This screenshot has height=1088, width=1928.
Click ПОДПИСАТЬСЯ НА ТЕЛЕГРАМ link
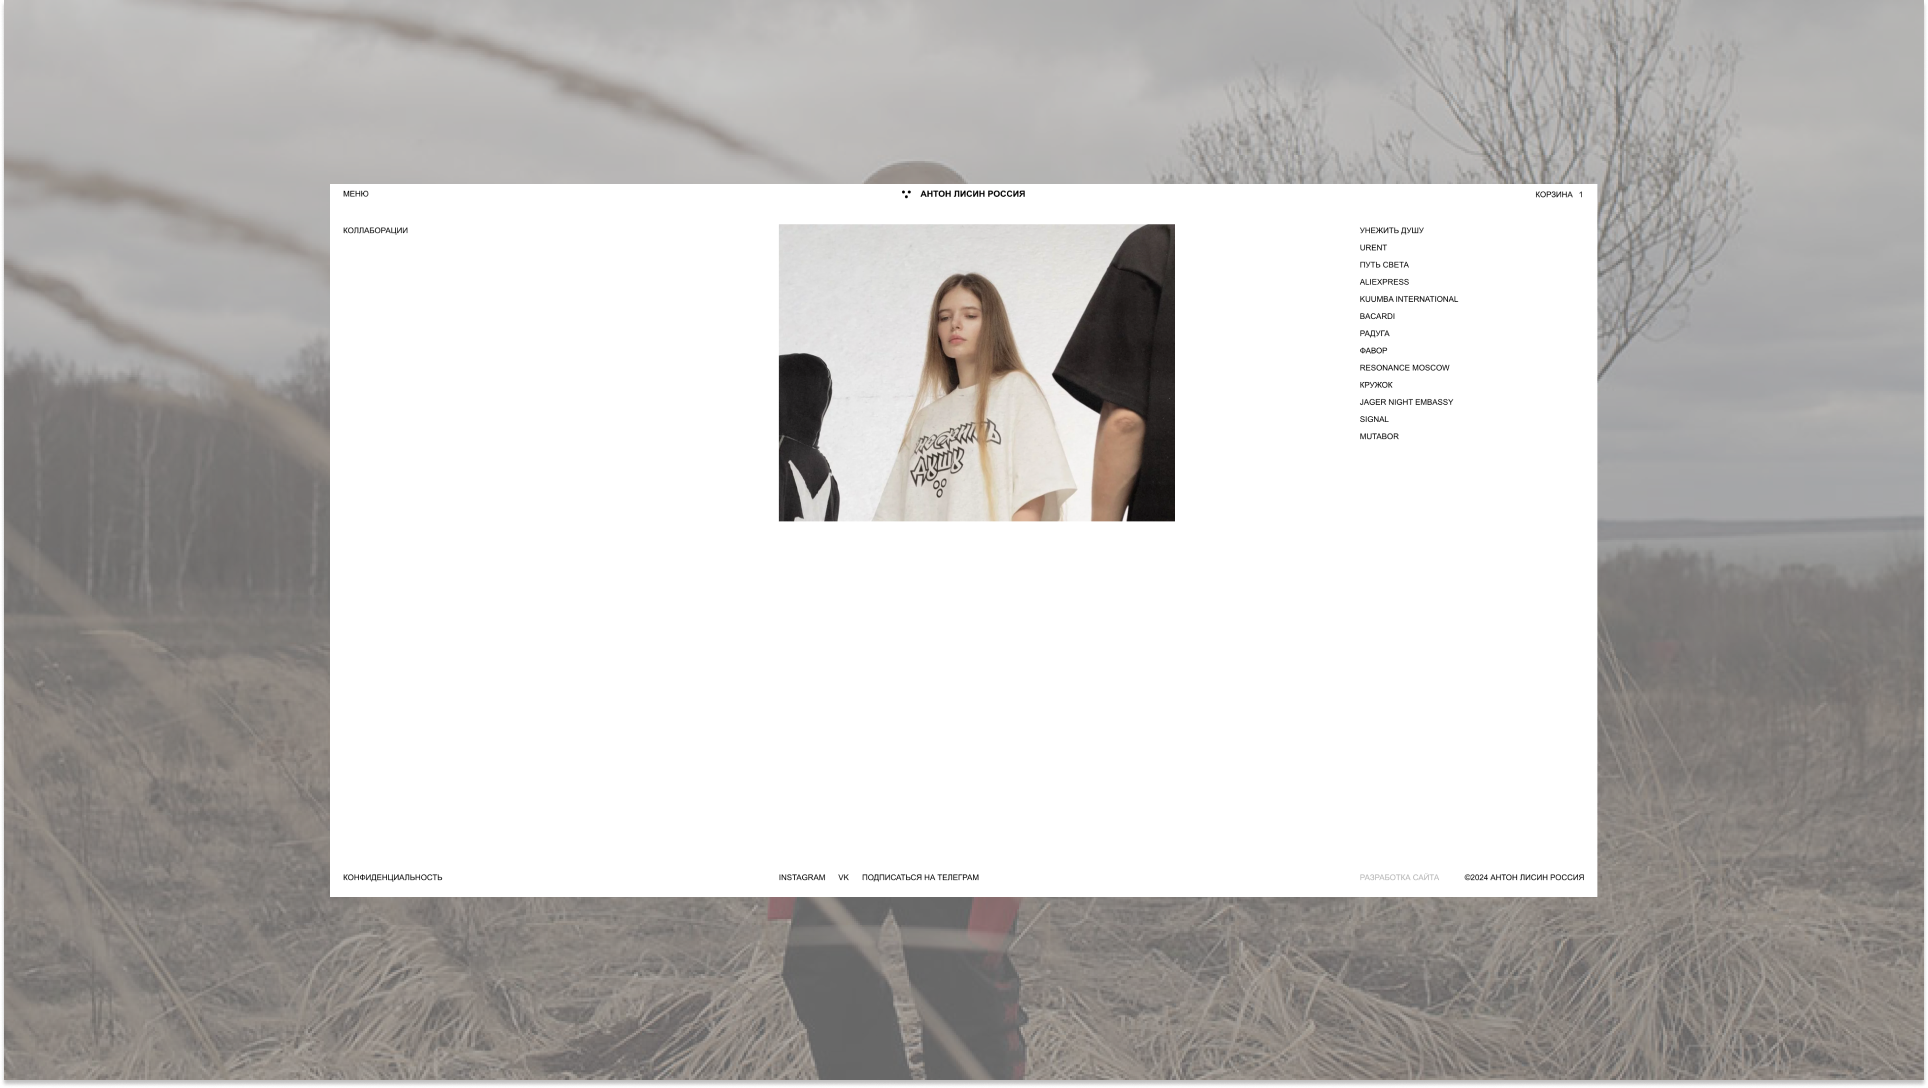pos(920,878)
